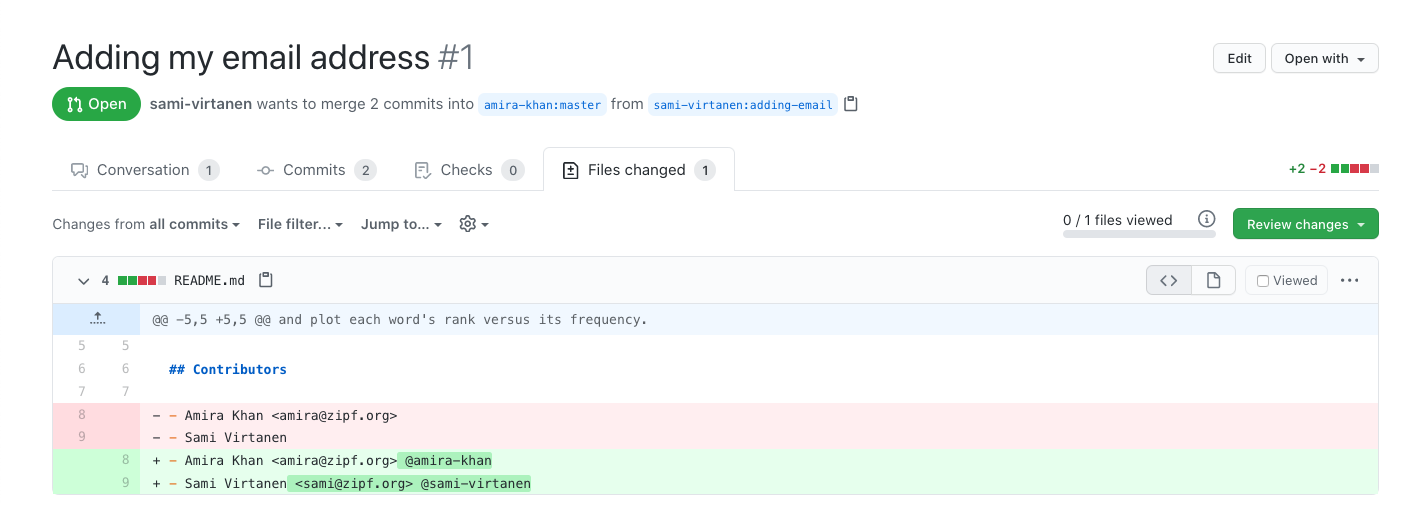Open the File filter dropdown

300,224
